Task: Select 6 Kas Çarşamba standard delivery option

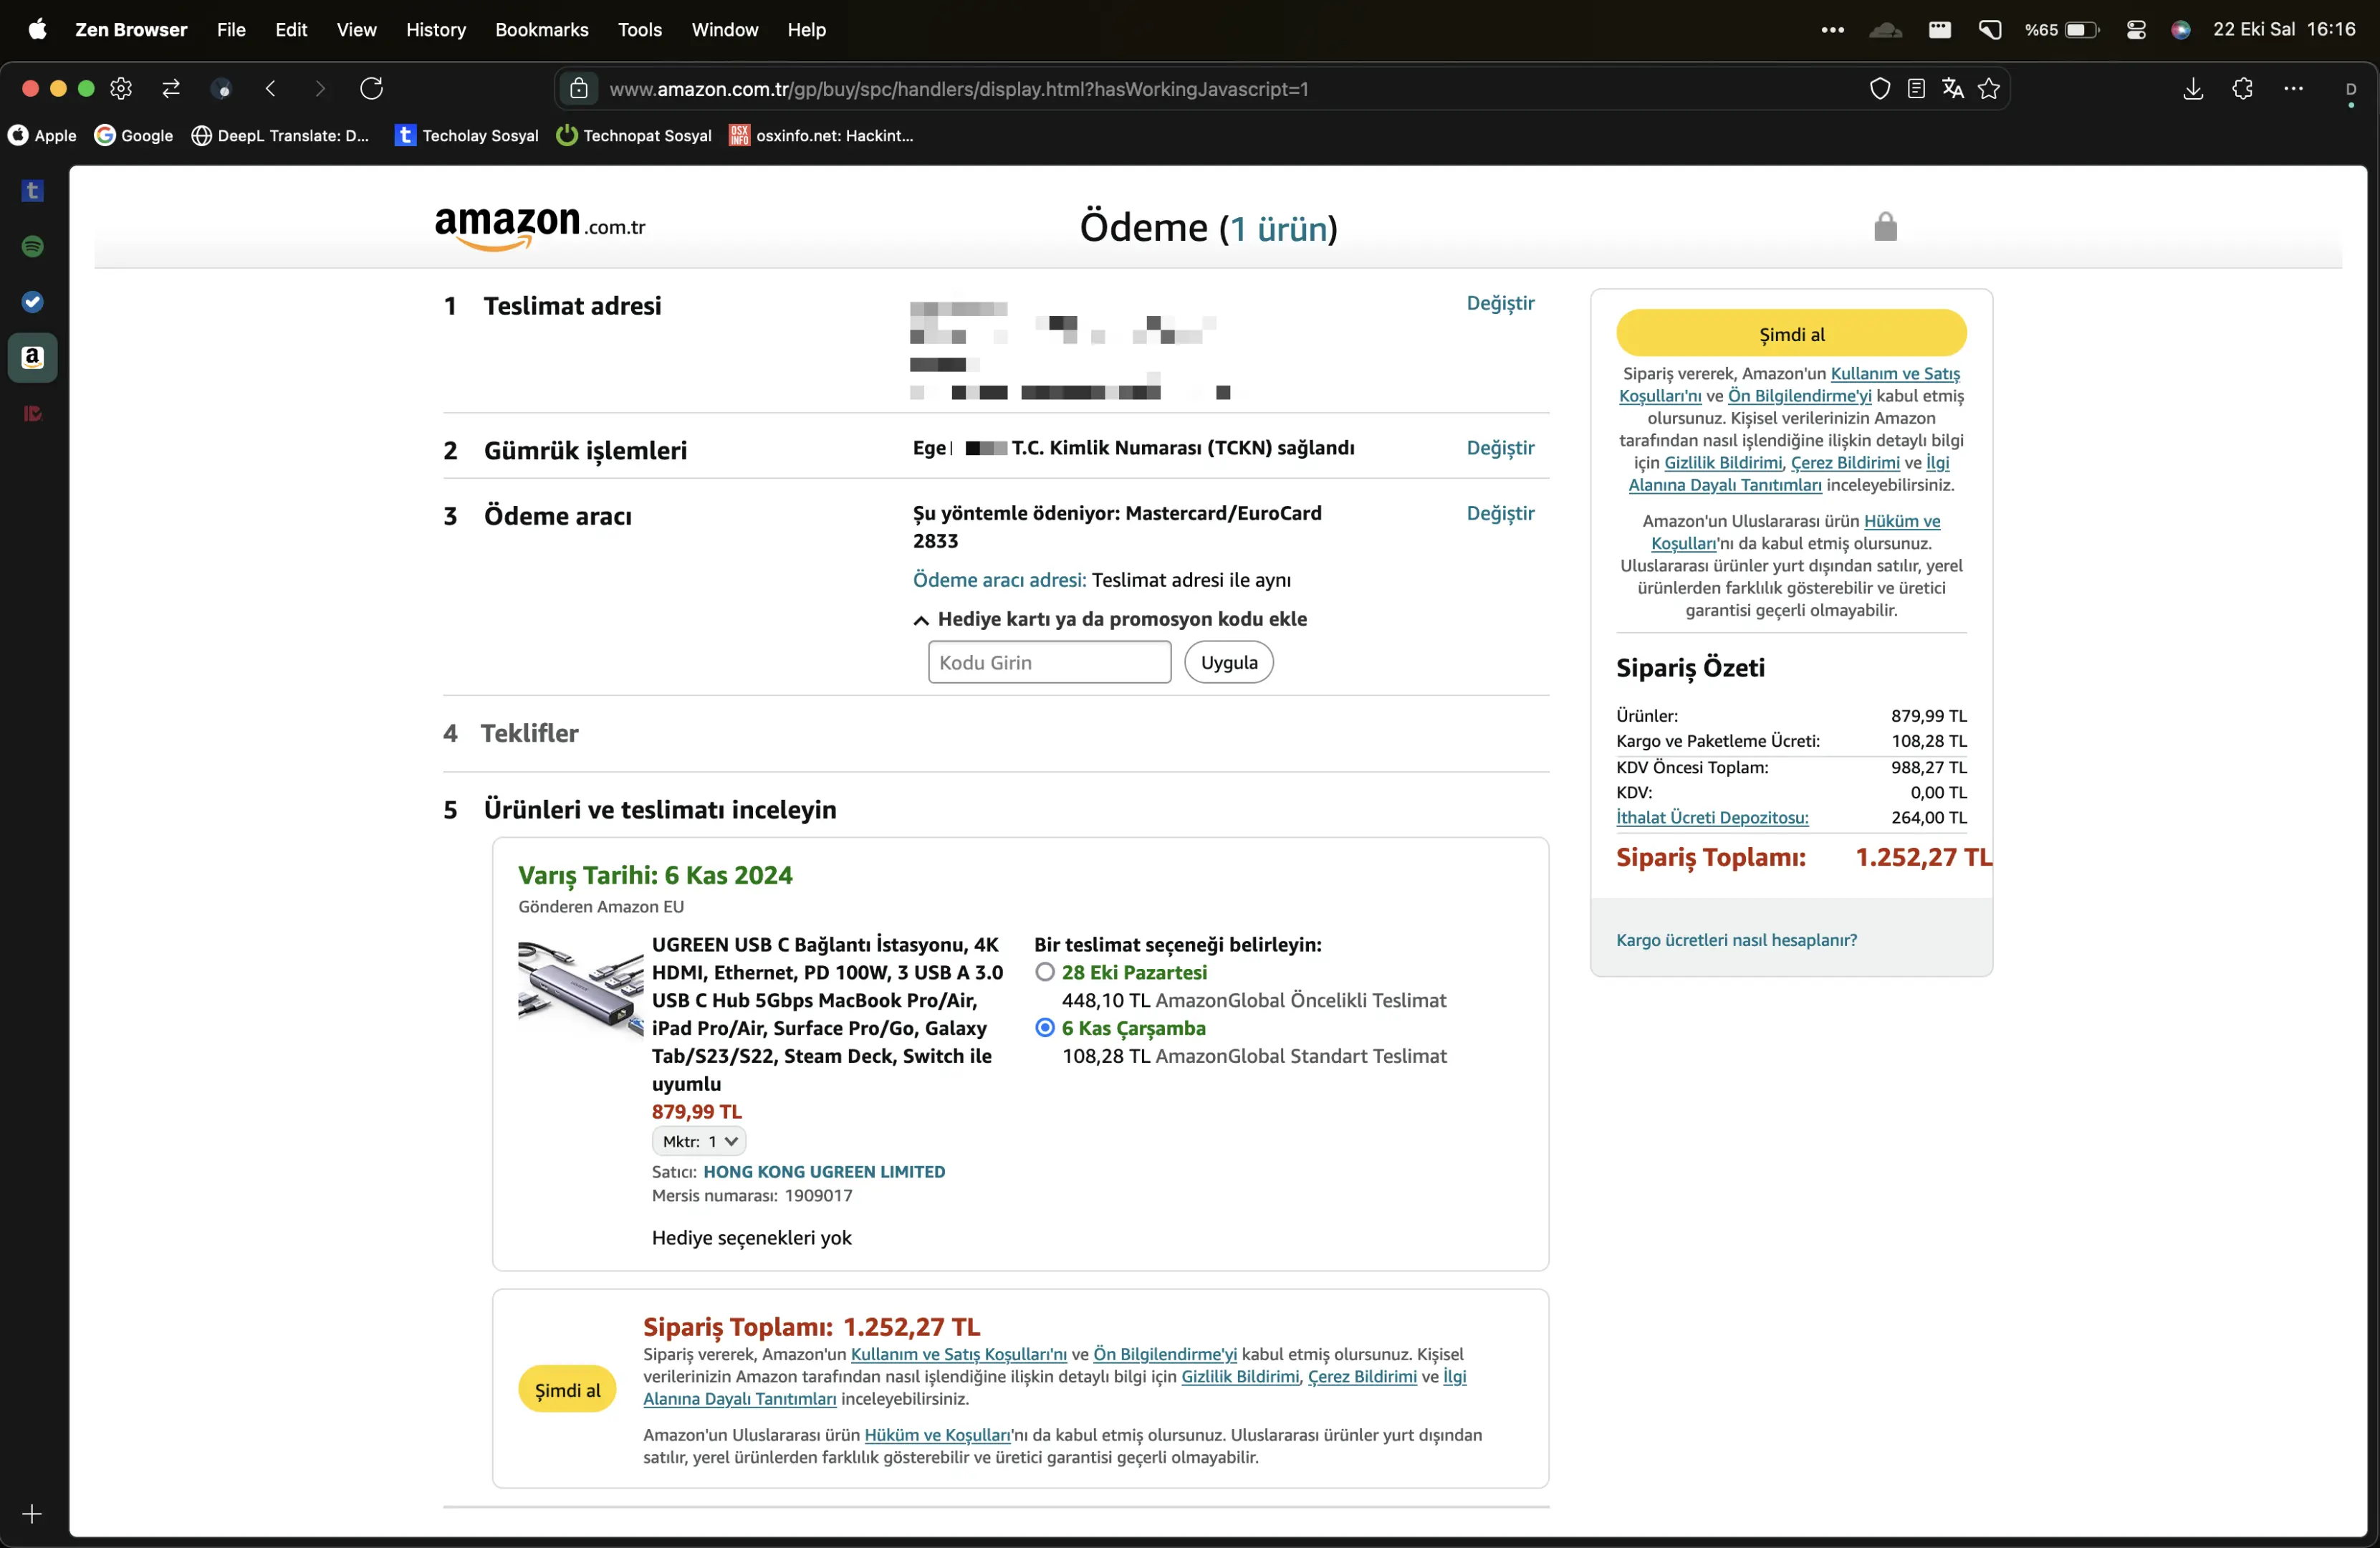Action: click(1045, 1028)
